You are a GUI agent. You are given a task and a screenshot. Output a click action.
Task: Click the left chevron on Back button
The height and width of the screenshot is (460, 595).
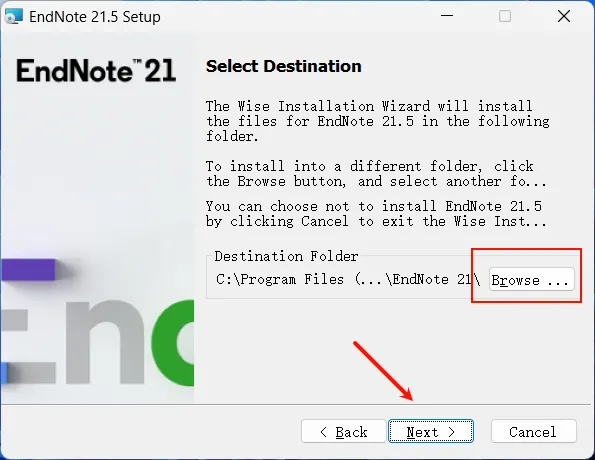coord(323,432)
